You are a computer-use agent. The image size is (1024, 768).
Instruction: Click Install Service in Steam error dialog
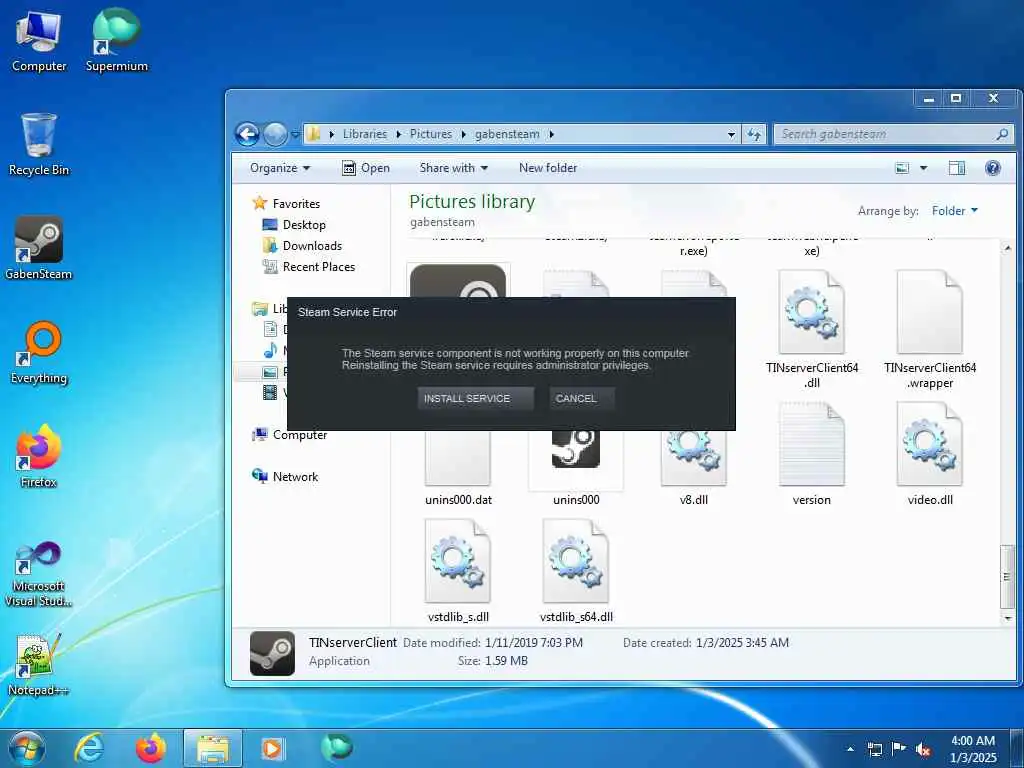[475, 398]
